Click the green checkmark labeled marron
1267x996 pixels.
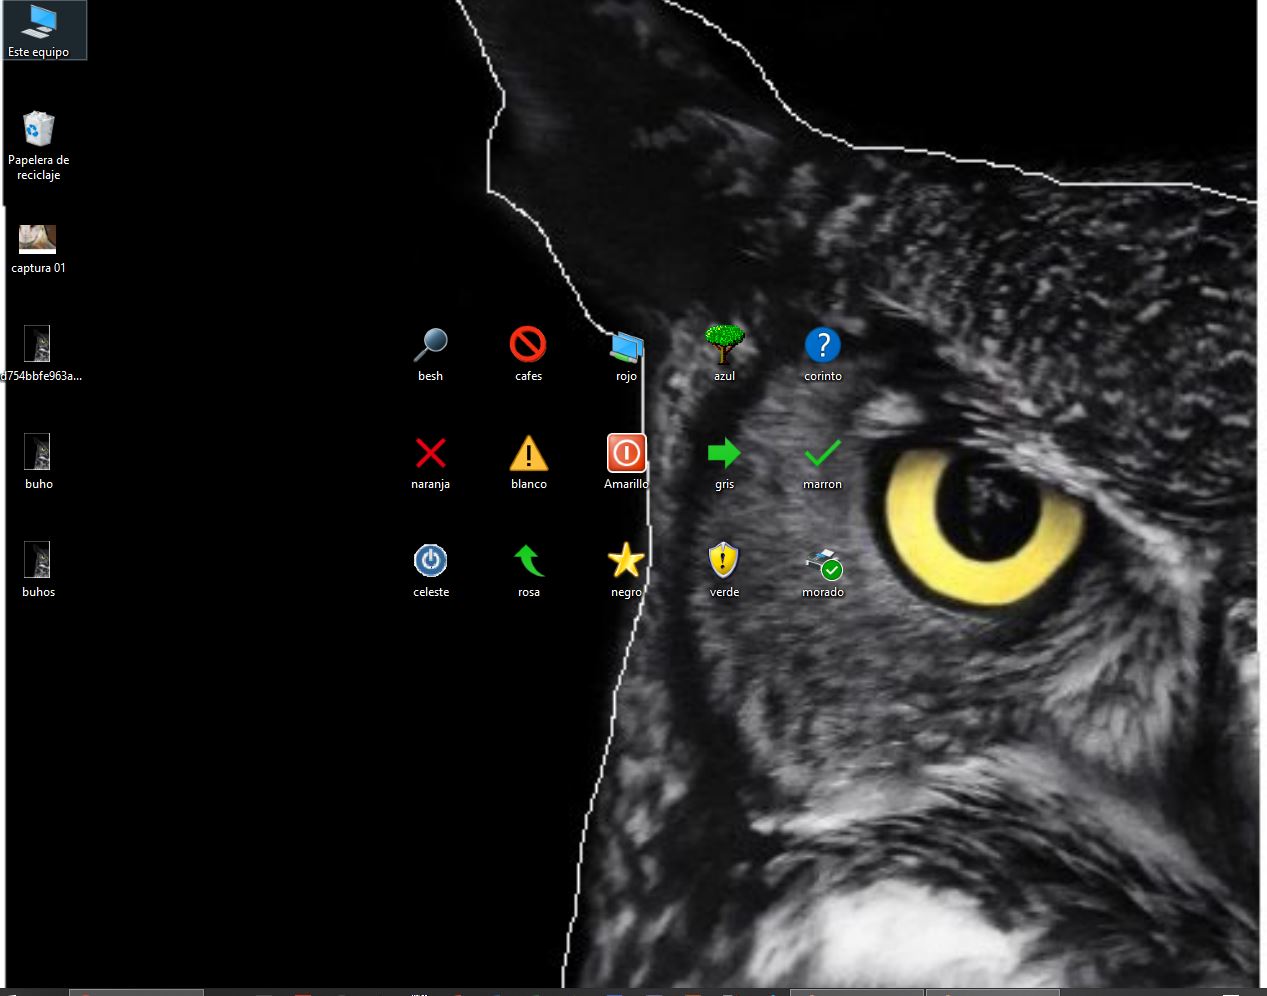click(x=822, y=453)
